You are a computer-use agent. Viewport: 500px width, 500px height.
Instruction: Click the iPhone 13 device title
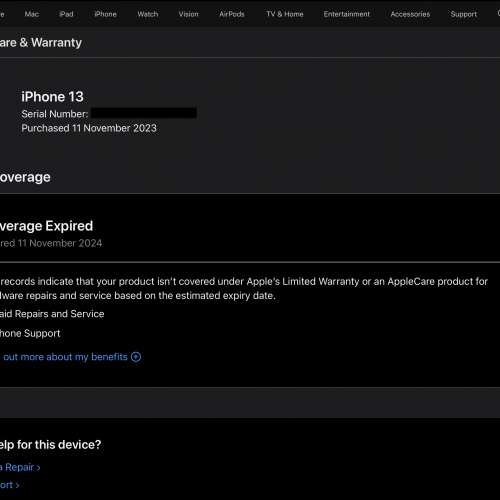coord(52,97)
